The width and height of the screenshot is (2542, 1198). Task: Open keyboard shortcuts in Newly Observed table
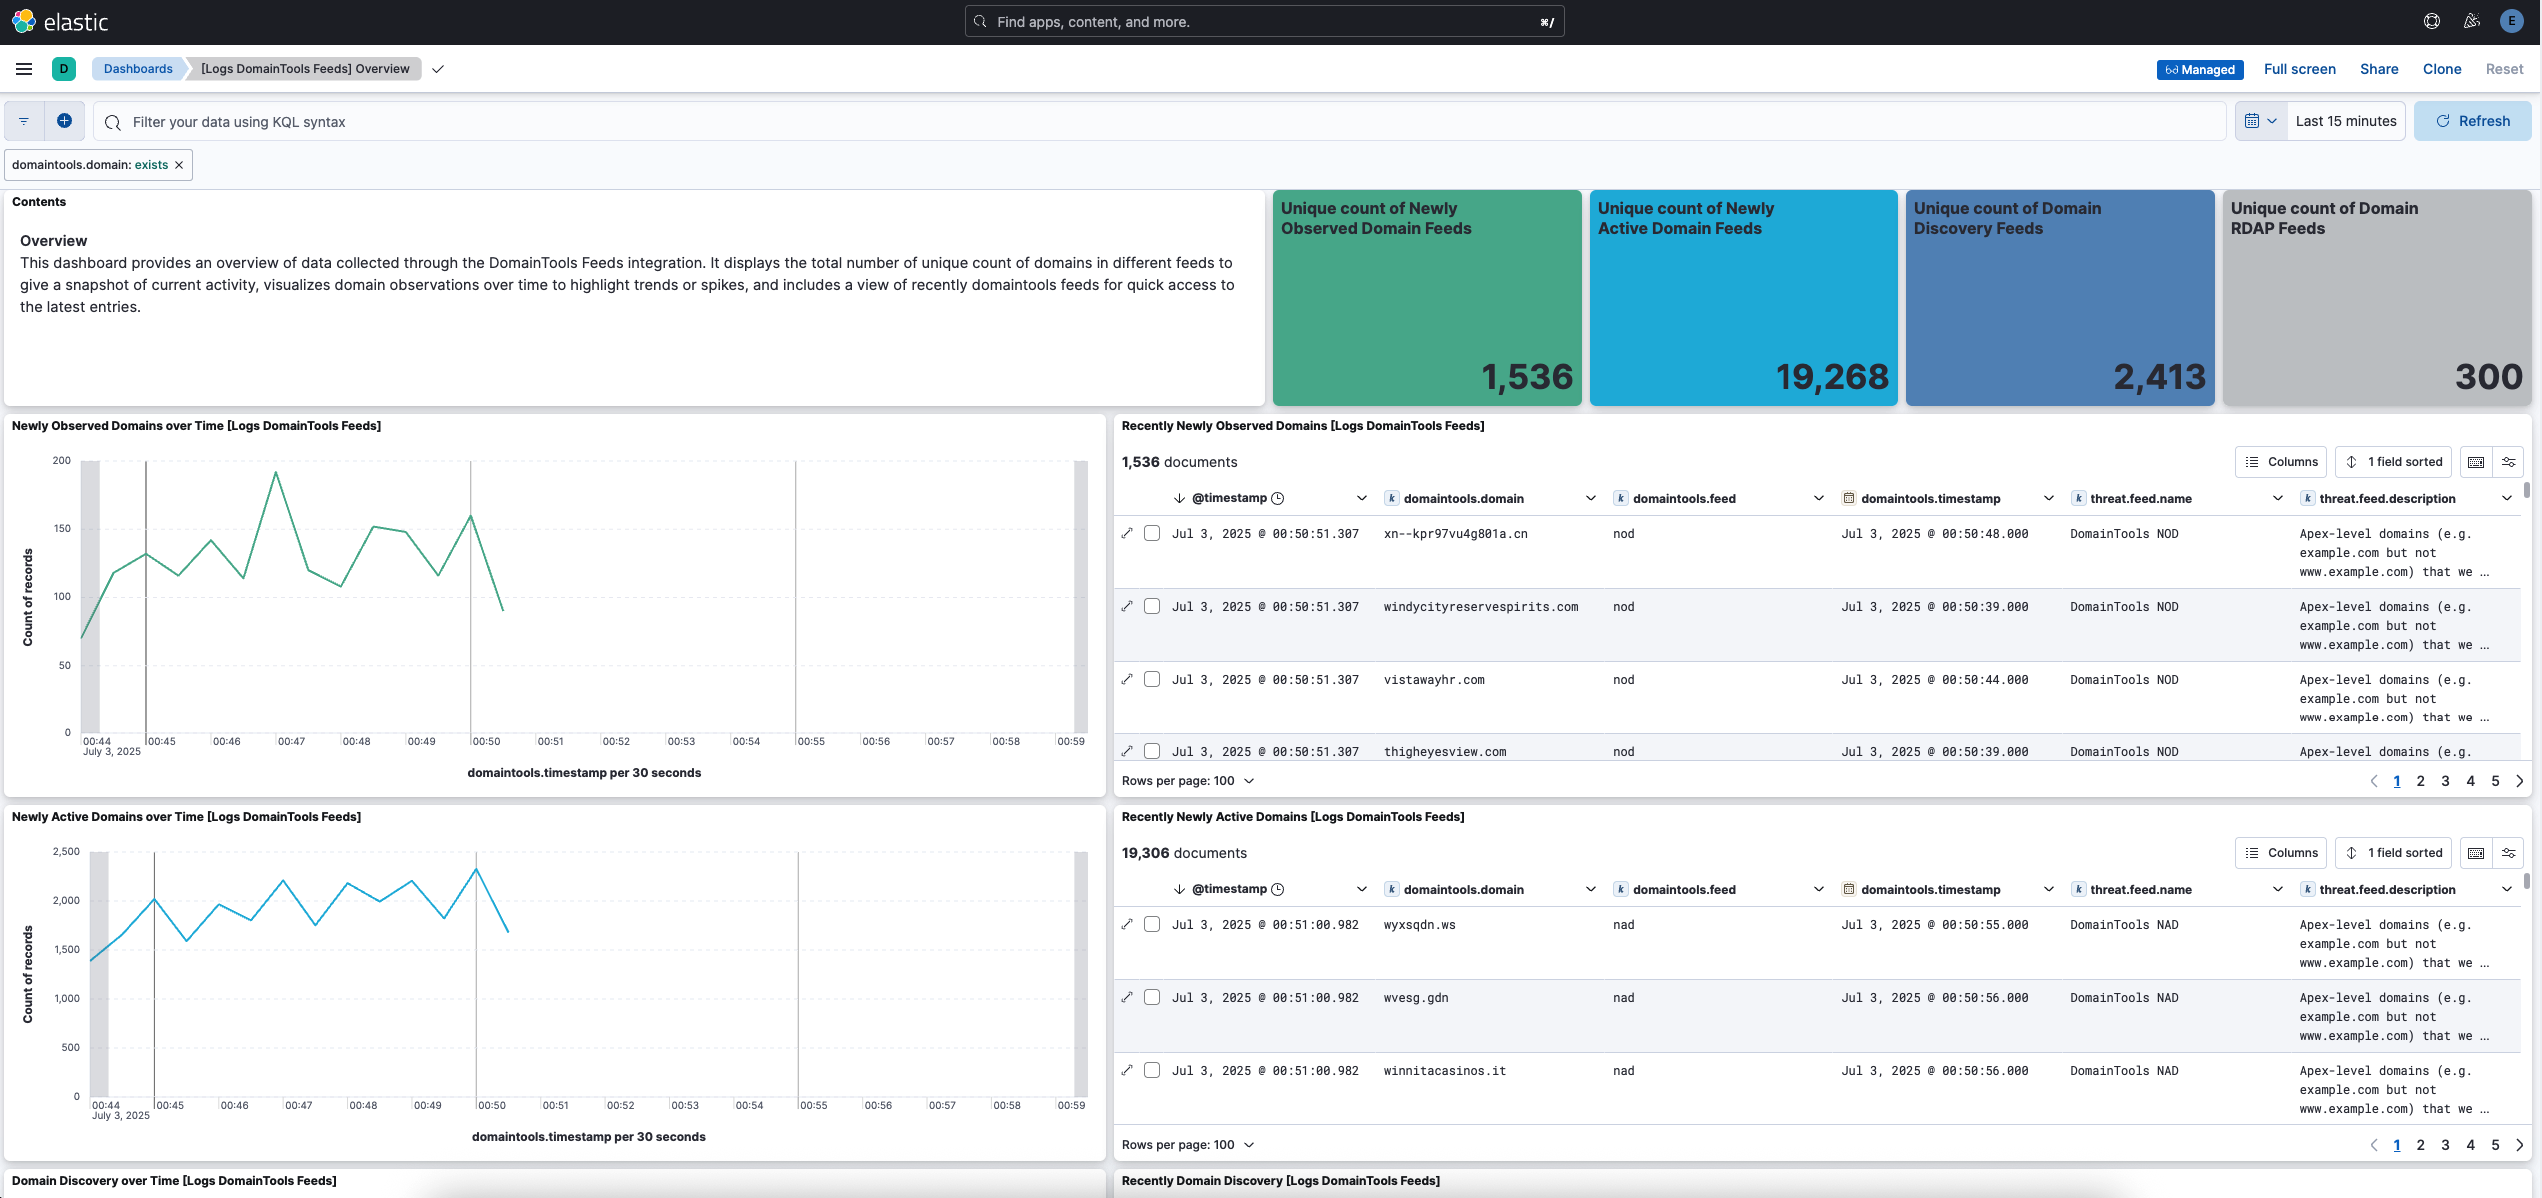coord(2476,462)
